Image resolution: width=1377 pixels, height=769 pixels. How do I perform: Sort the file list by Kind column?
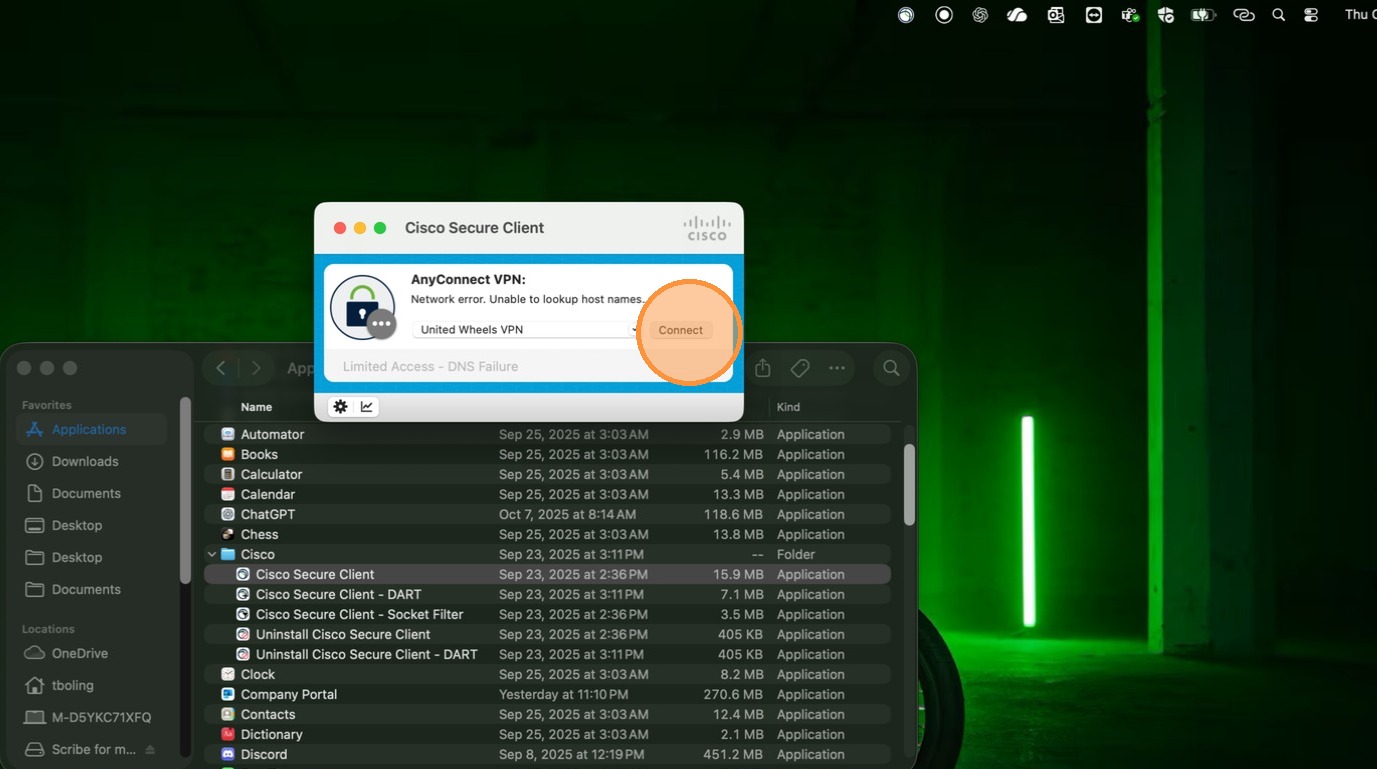click(788, 407)
